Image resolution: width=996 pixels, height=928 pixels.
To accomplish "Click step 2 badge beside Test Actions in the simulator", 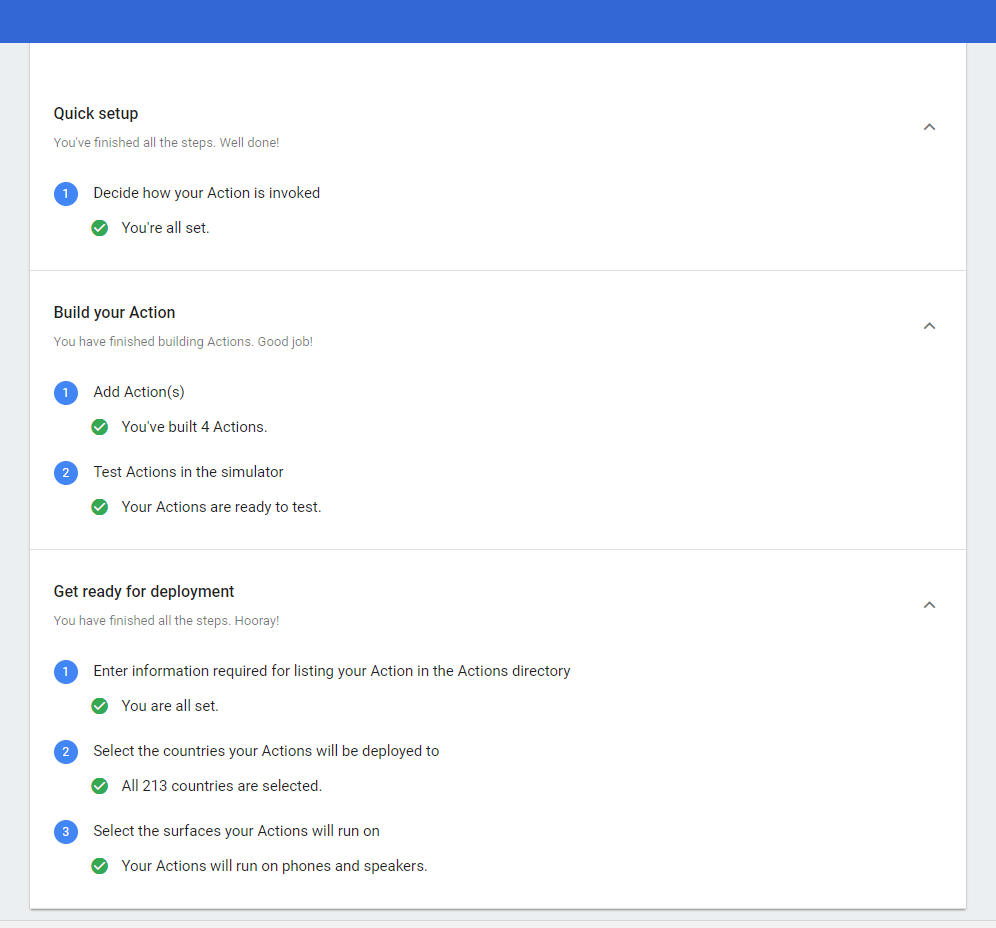I will [66, 473].
